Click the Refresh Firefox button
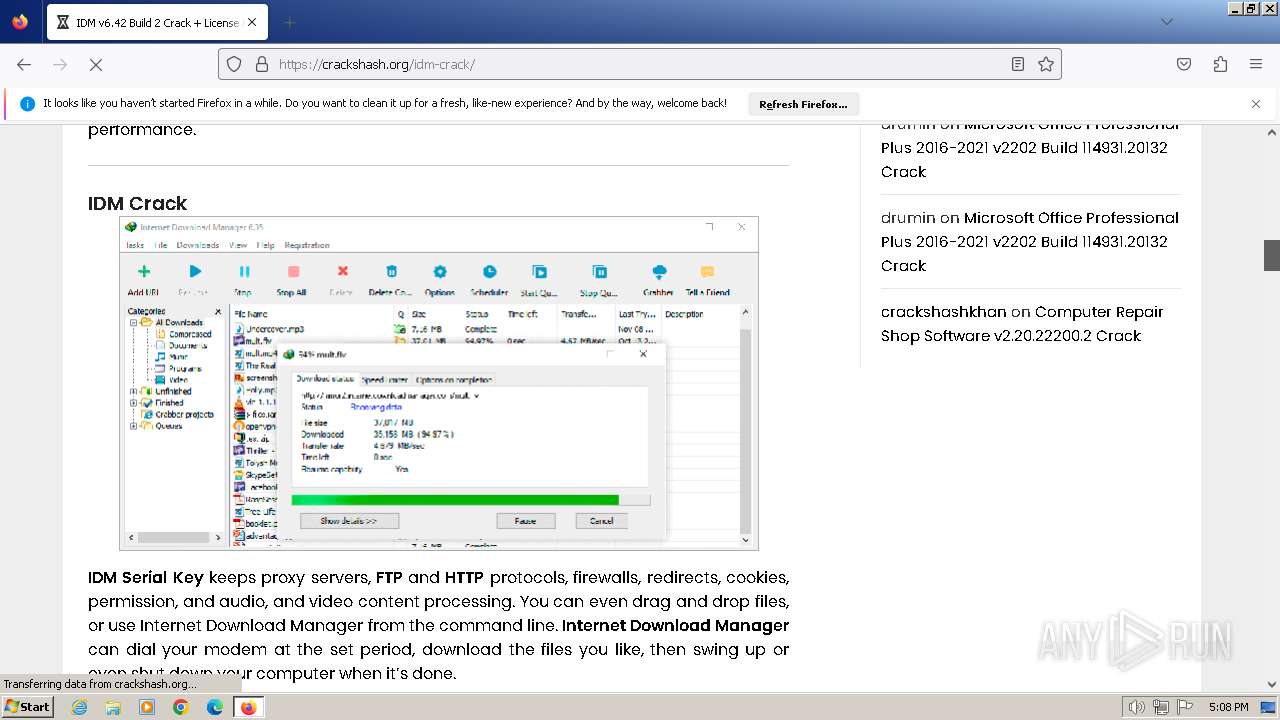Image resolution: width=1280 pixels, height=720 pixels. coord(803,104)
